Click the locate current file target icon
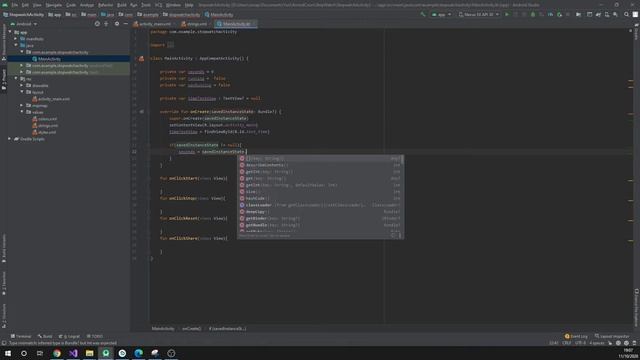The width and height of the screenshot is (640, 360). click(x=97, y=24)
